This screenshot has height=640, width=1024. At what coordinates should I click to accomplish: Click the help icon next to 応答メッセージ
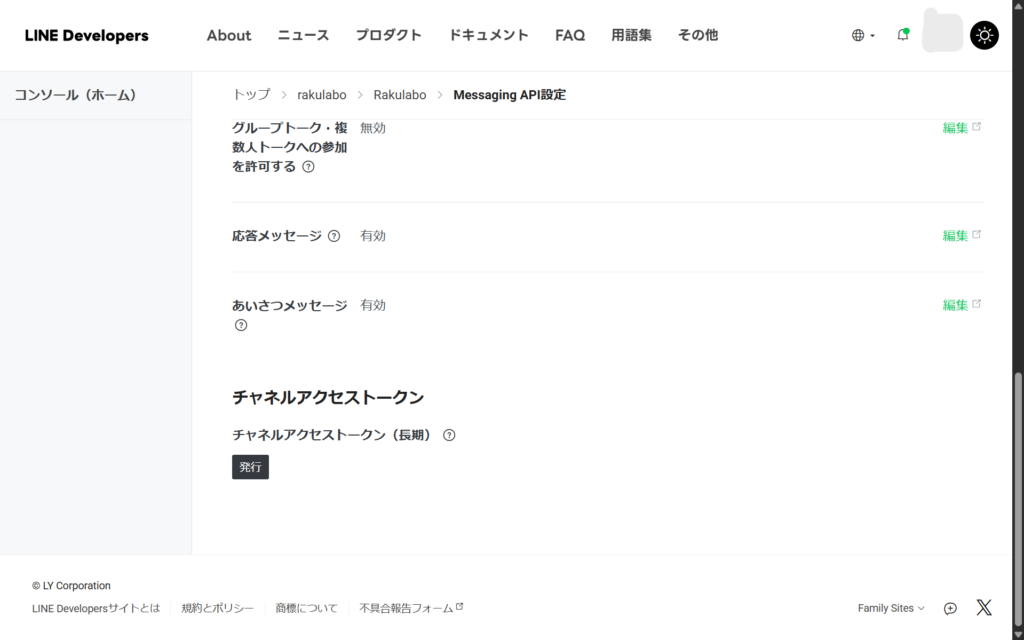point(334,236)
